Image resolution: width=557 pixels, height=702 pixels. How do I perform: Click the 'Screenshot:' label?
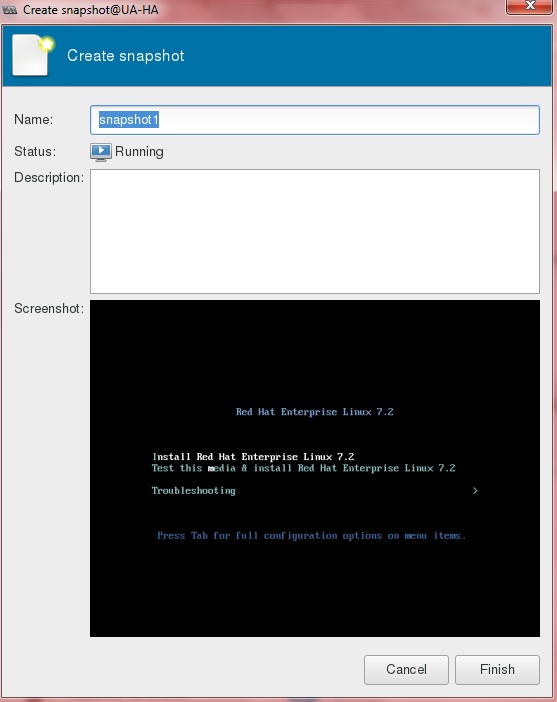[x=49, y=308]
